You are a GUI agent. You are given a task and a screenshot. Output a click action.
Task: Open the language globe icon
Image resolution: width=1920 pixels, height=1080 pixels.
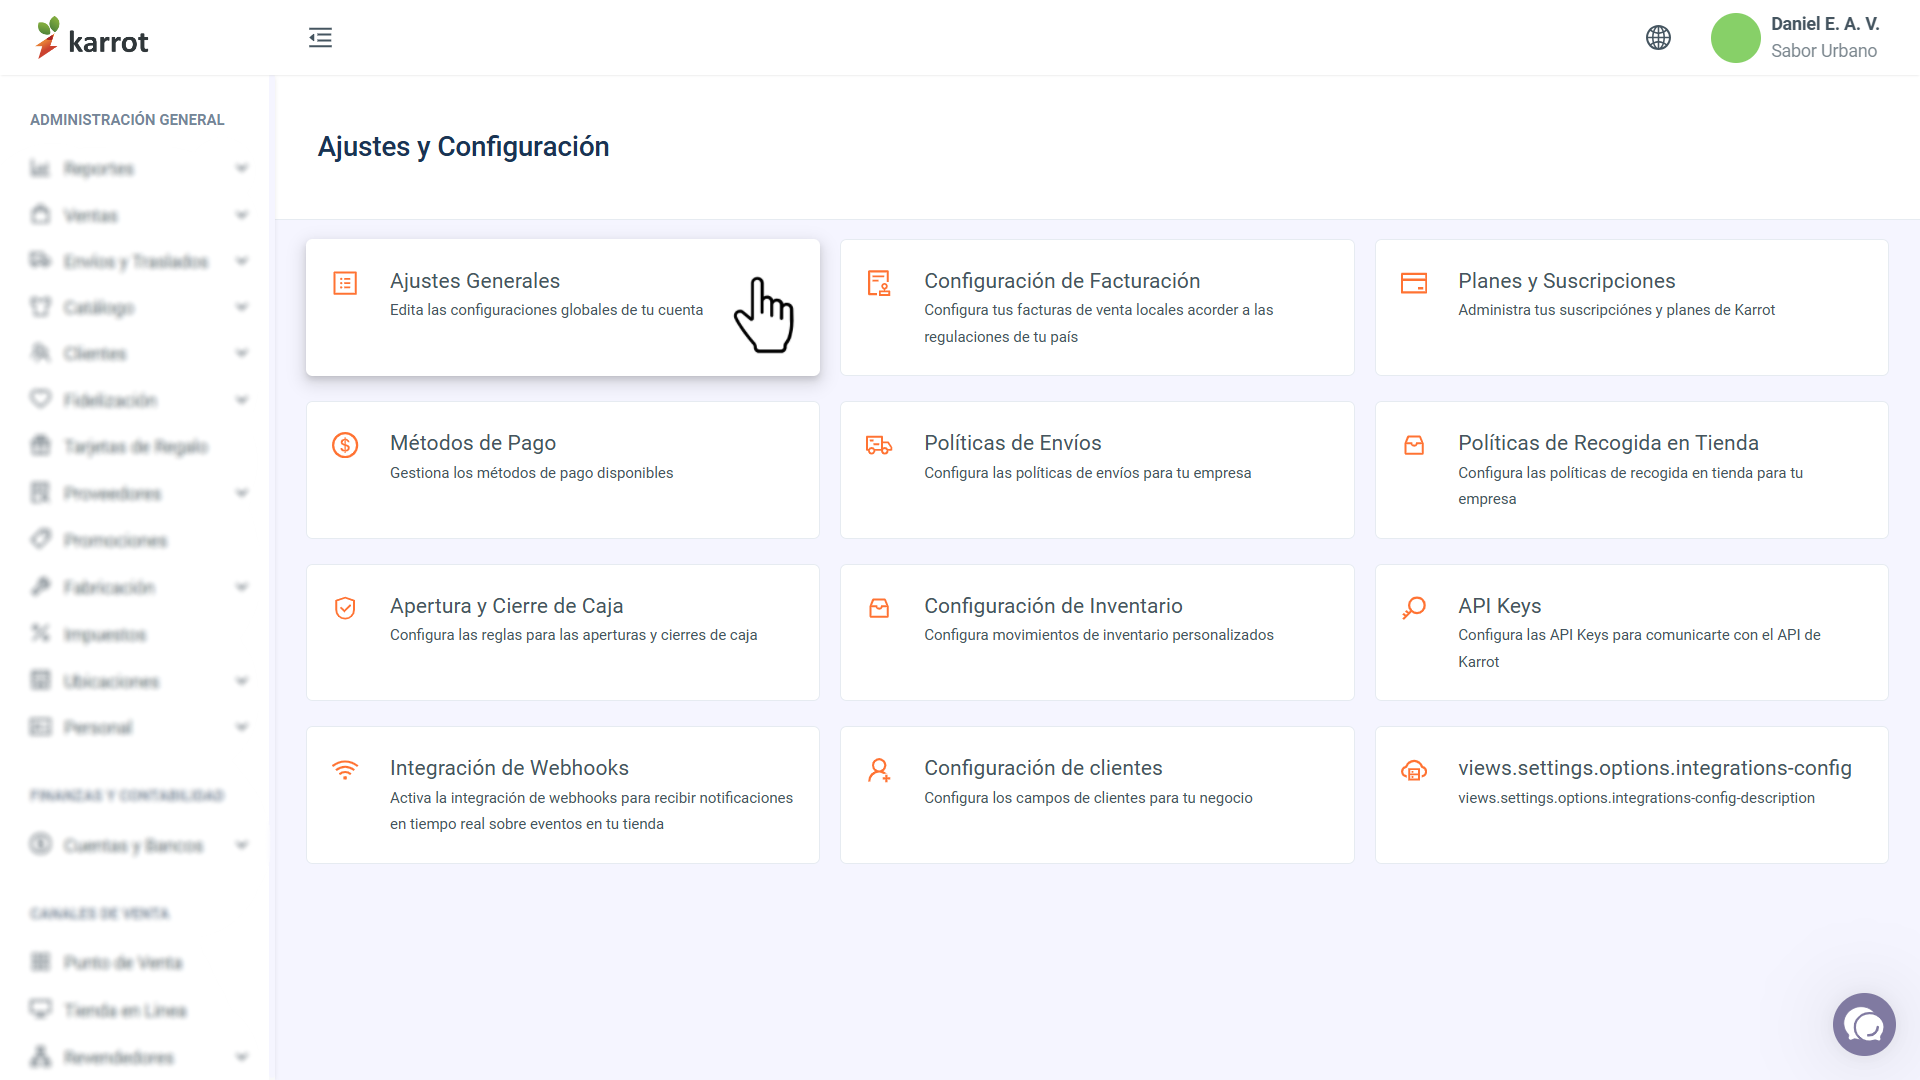coord(1658,38)
